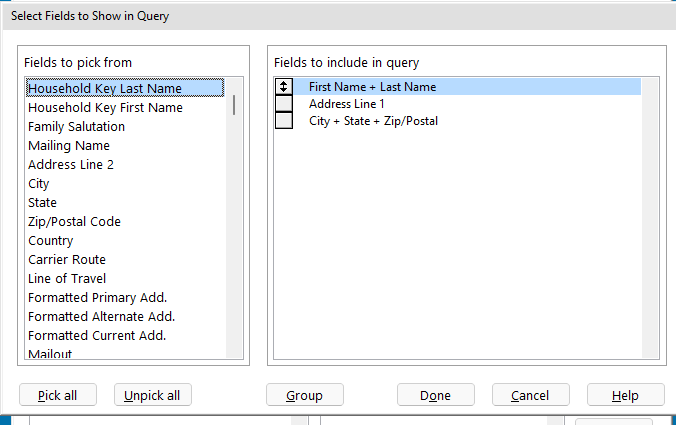Select First Name + Last Name query row

[x=372, y=87]
